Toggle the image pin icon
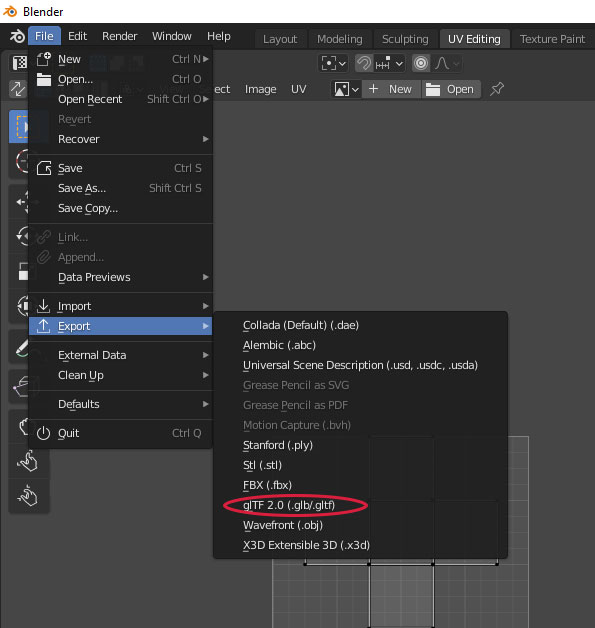Image resolution: width=595 pixels, height=628 pixels. (497, 89)
